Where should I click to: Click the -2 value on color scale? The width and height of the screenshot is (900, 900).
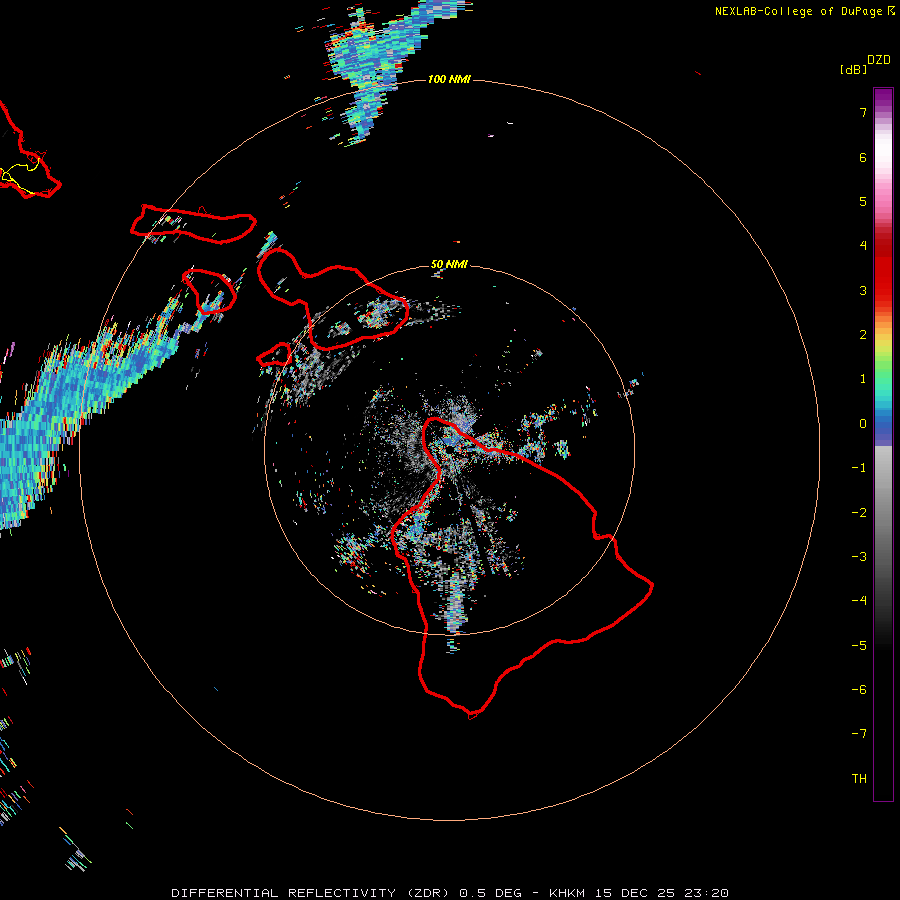pos(859,513)
